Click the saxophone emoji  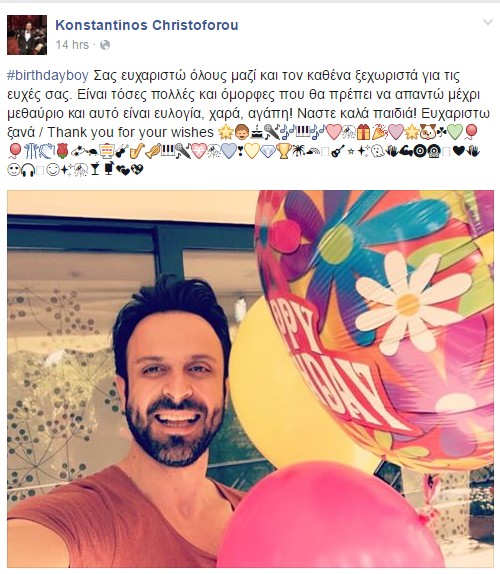137,151
